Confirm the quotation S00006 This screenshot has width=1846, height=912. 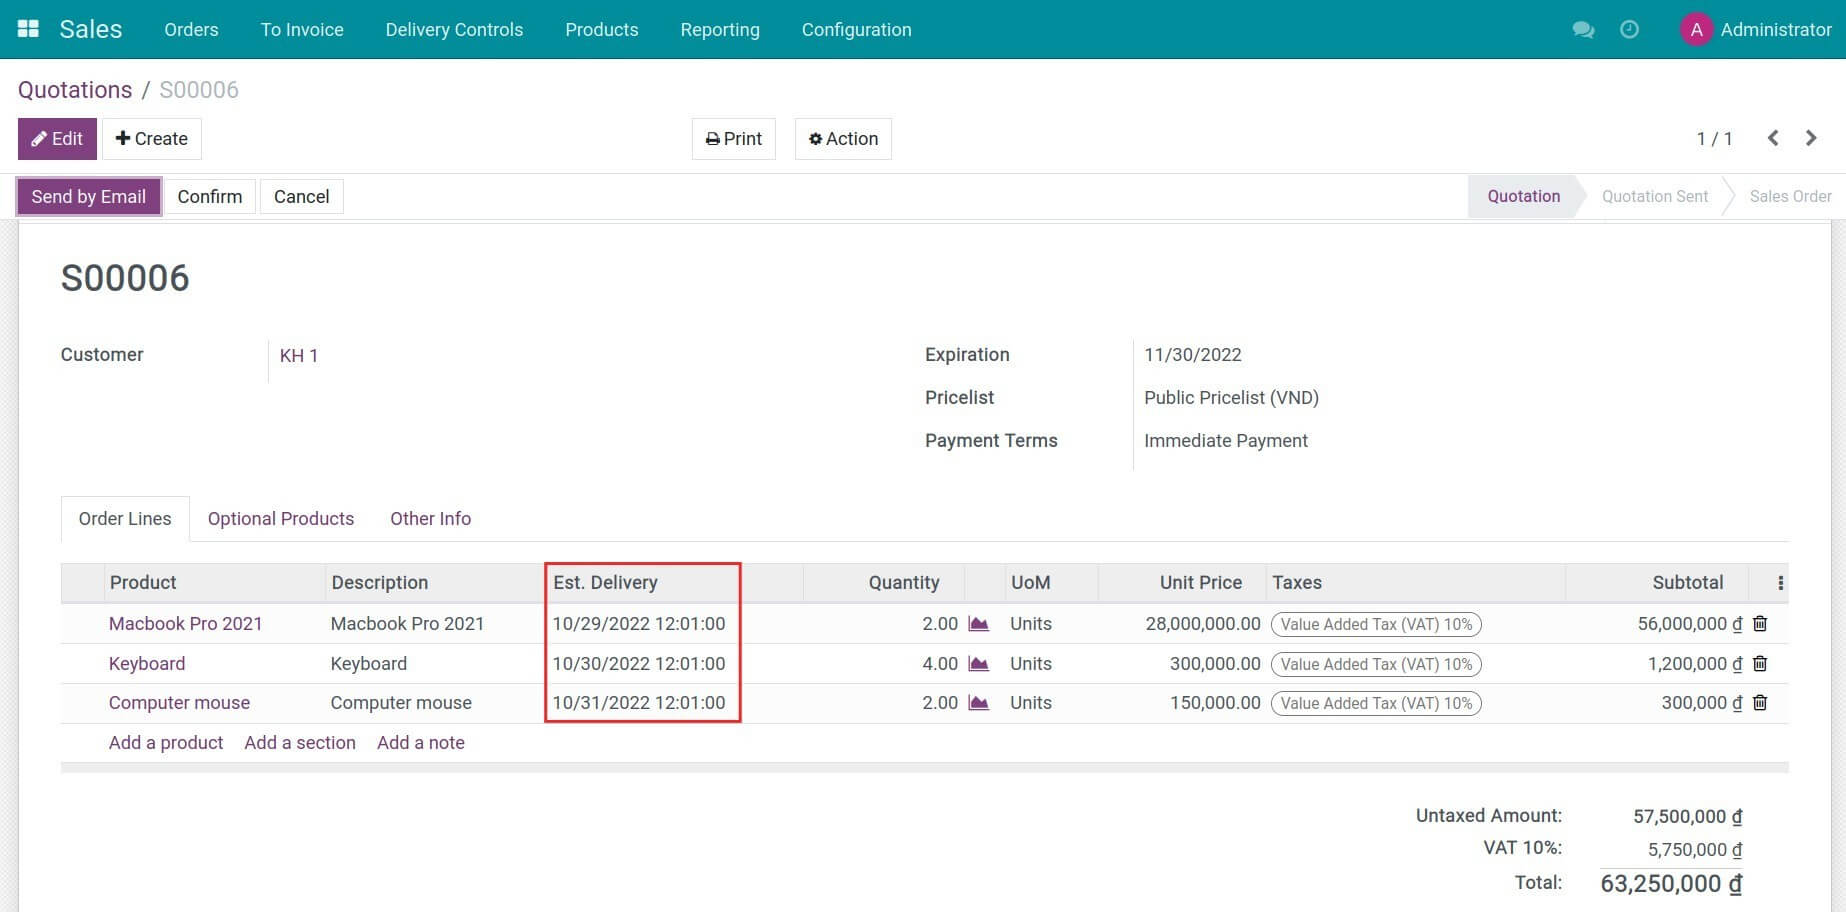coord(209,196)
